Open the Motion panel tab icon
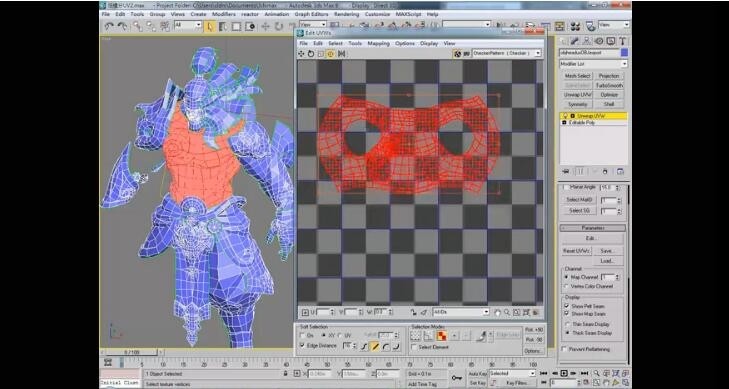The image size is (729, 389). [x=599, y=41]
